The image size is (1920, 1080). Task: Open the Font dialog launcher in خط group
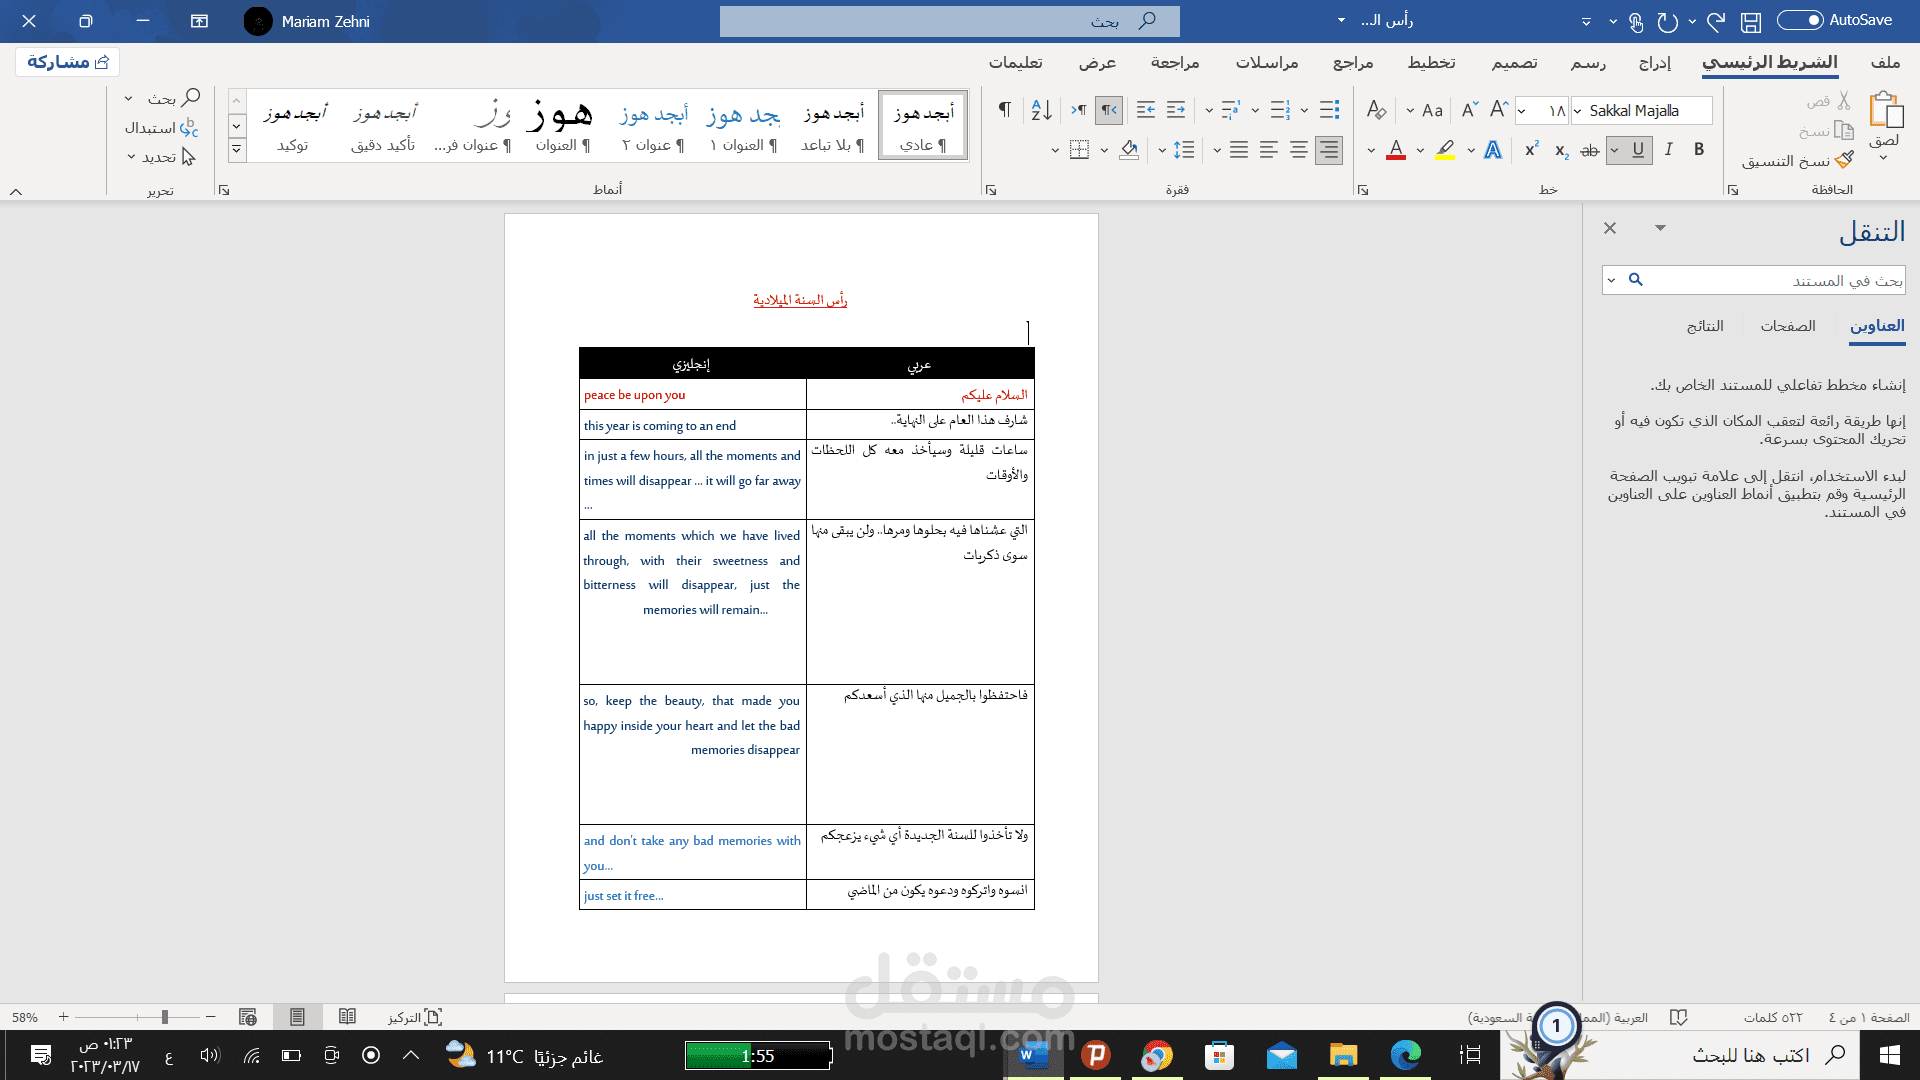coord(1362,190)
